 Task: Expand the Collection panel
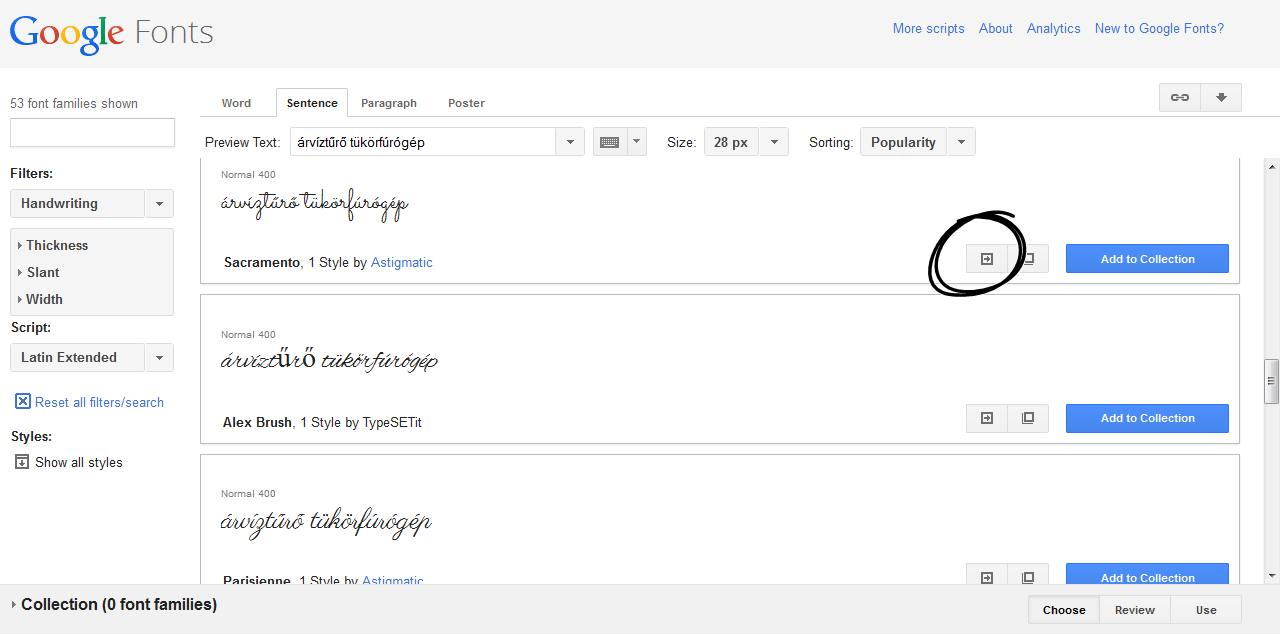coord(114,604)
